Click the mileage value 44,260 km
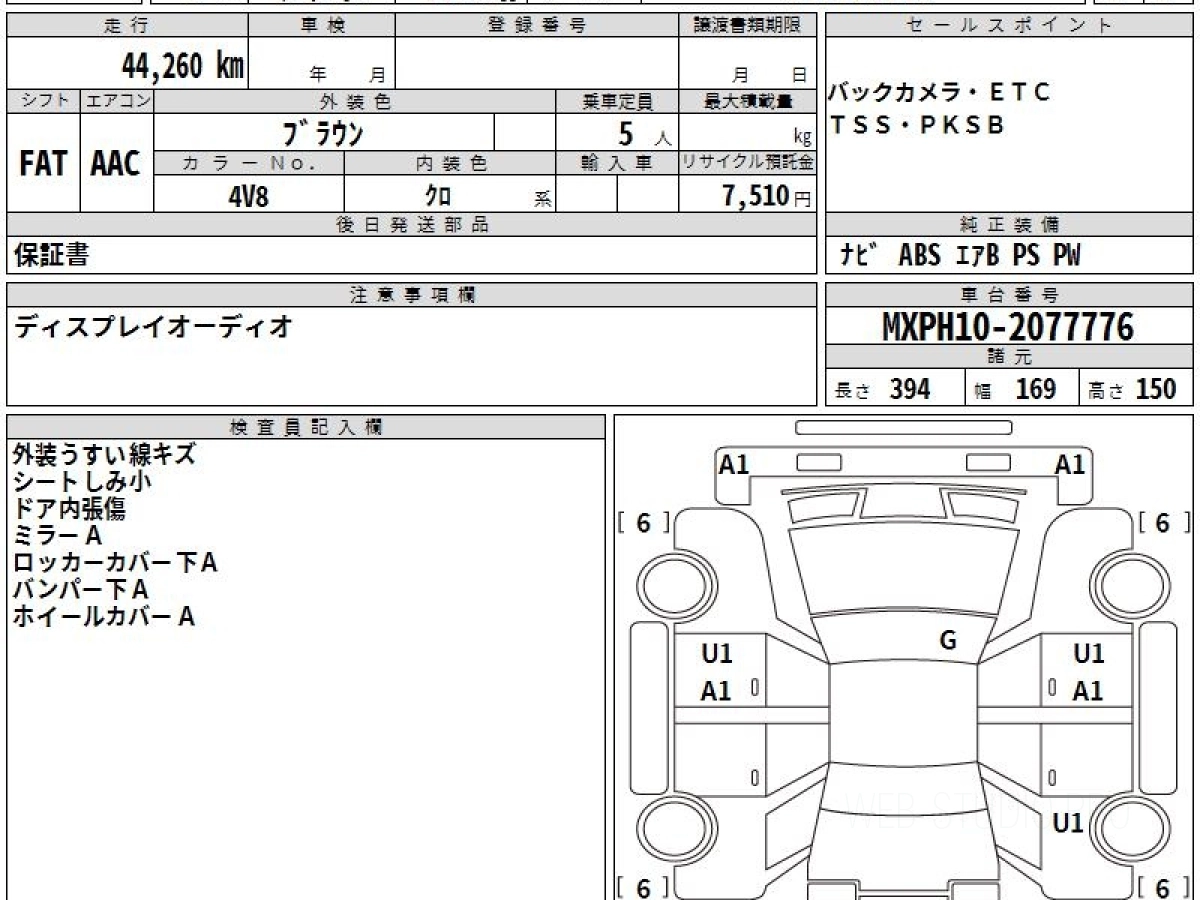This screenshot has width=1200, height=900. pyautogui.click(x=183, y=66)
